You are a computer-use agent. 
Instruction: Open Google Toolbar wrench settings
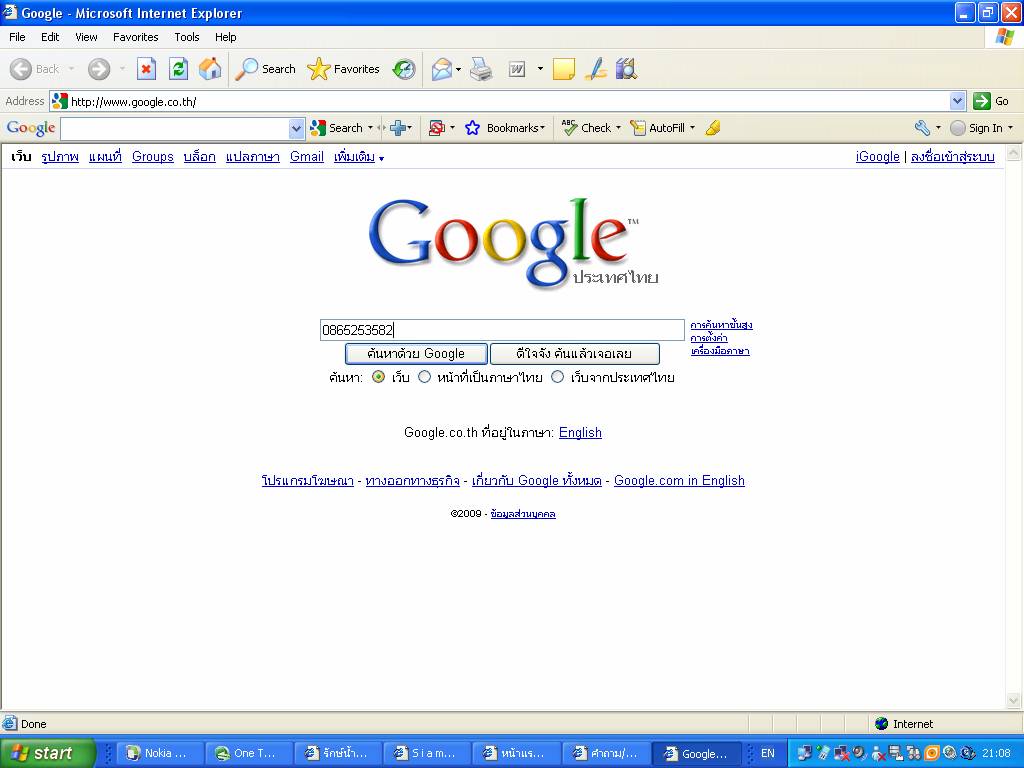922,128
